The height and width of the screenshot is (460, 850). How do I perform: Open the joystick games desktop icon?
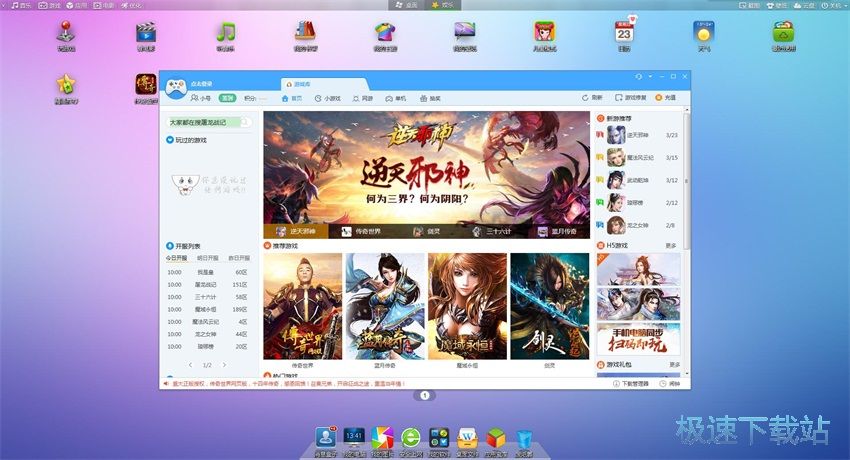coord(66,33)
